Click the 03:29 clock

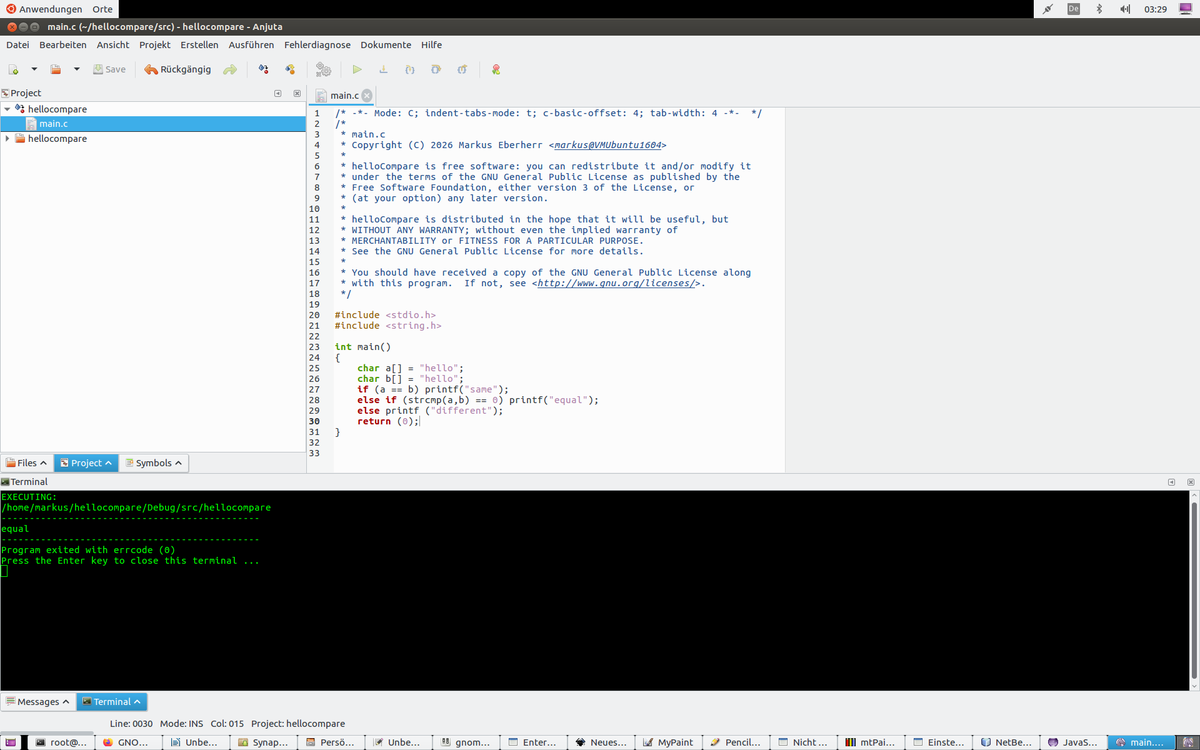click(x=1155, y=9)
